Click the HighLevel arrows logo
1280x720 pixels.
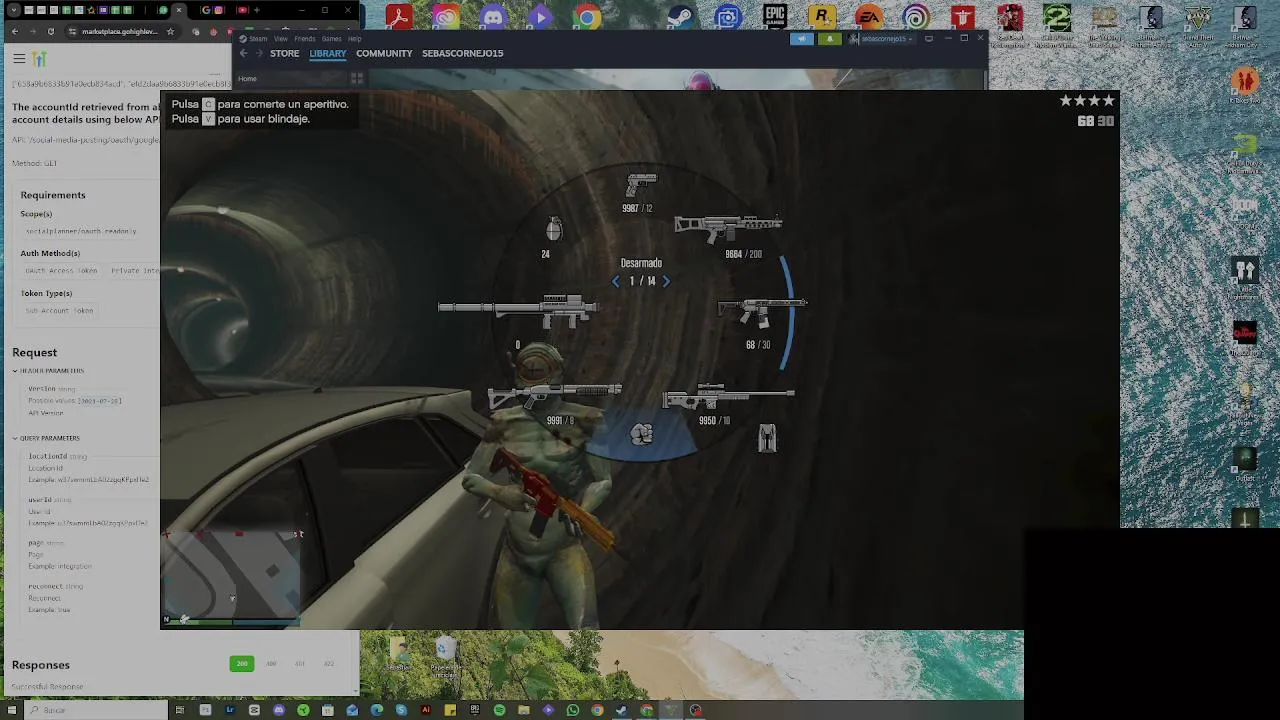(39, 59)
